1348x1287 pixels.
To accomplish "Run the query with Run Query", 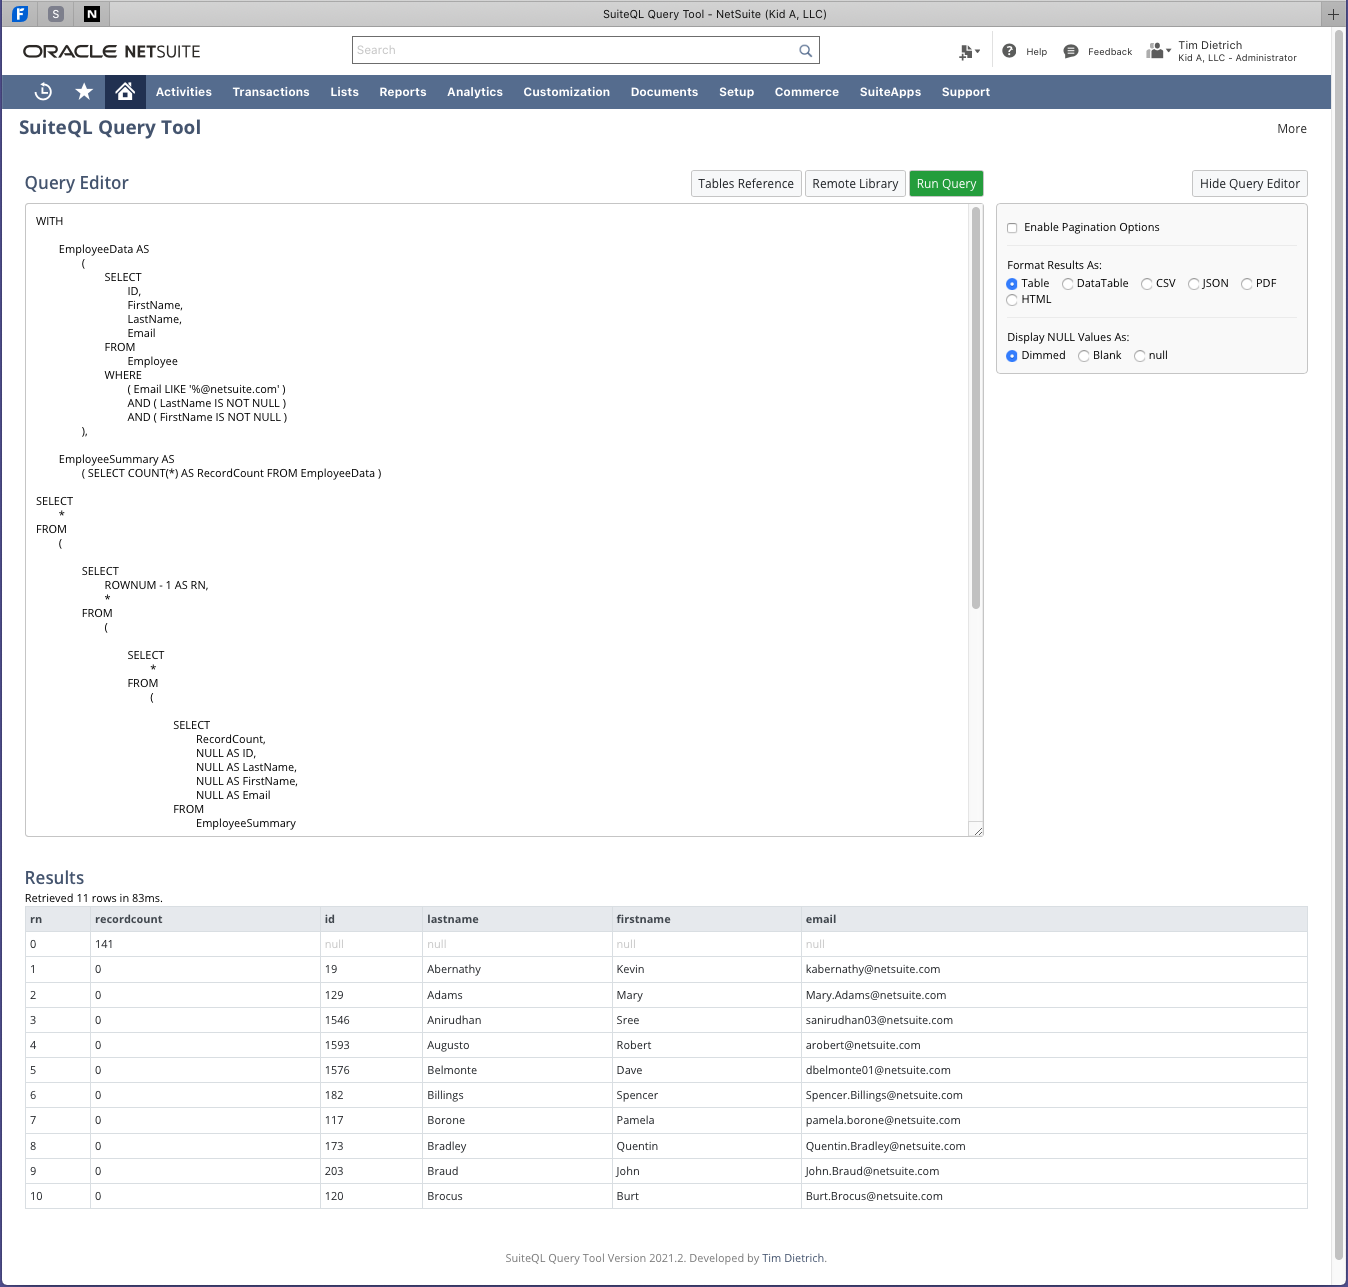I will point(946,184).
